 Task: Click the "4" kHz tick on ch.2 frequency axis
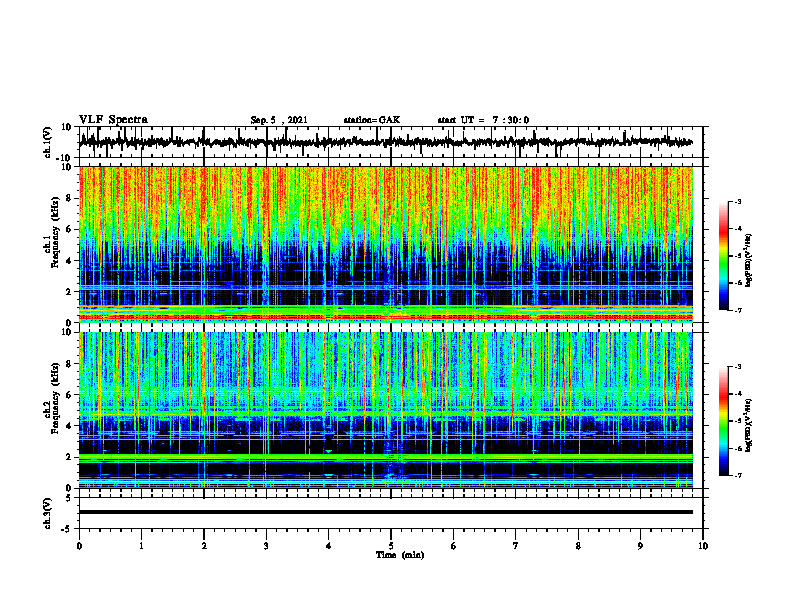point(70,426)
